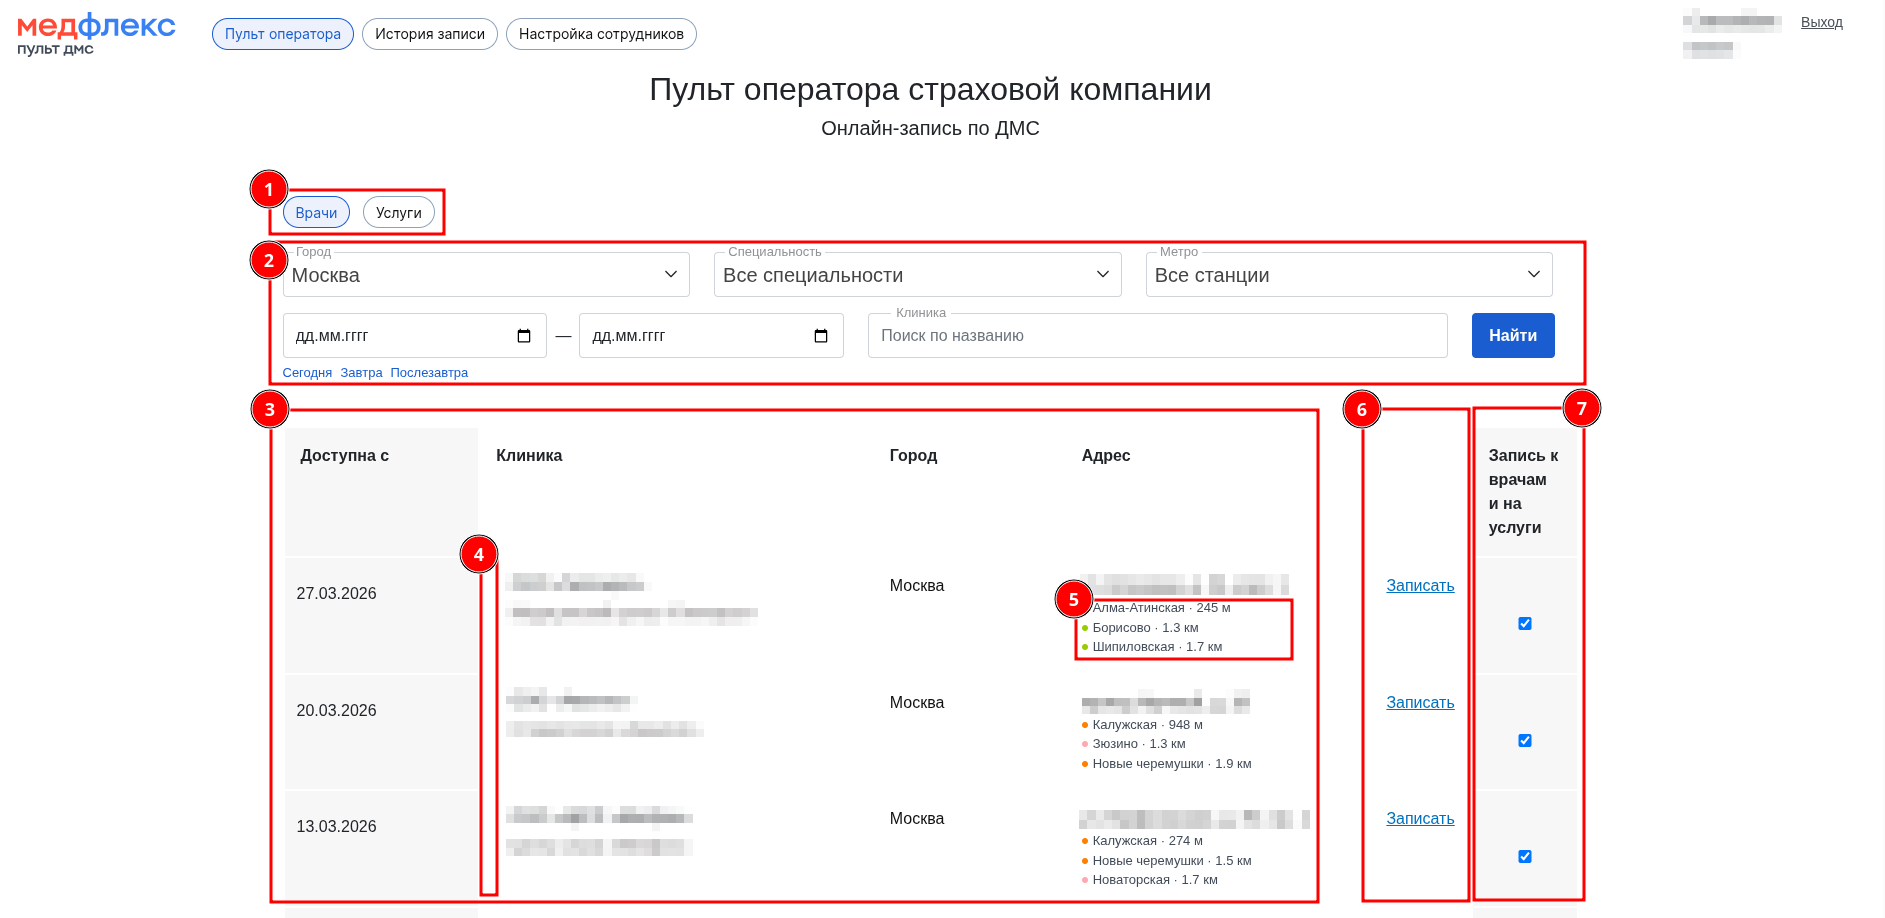Expand the Метро stations dropdown
The image size is (1885, 918).
[1348, 275]
